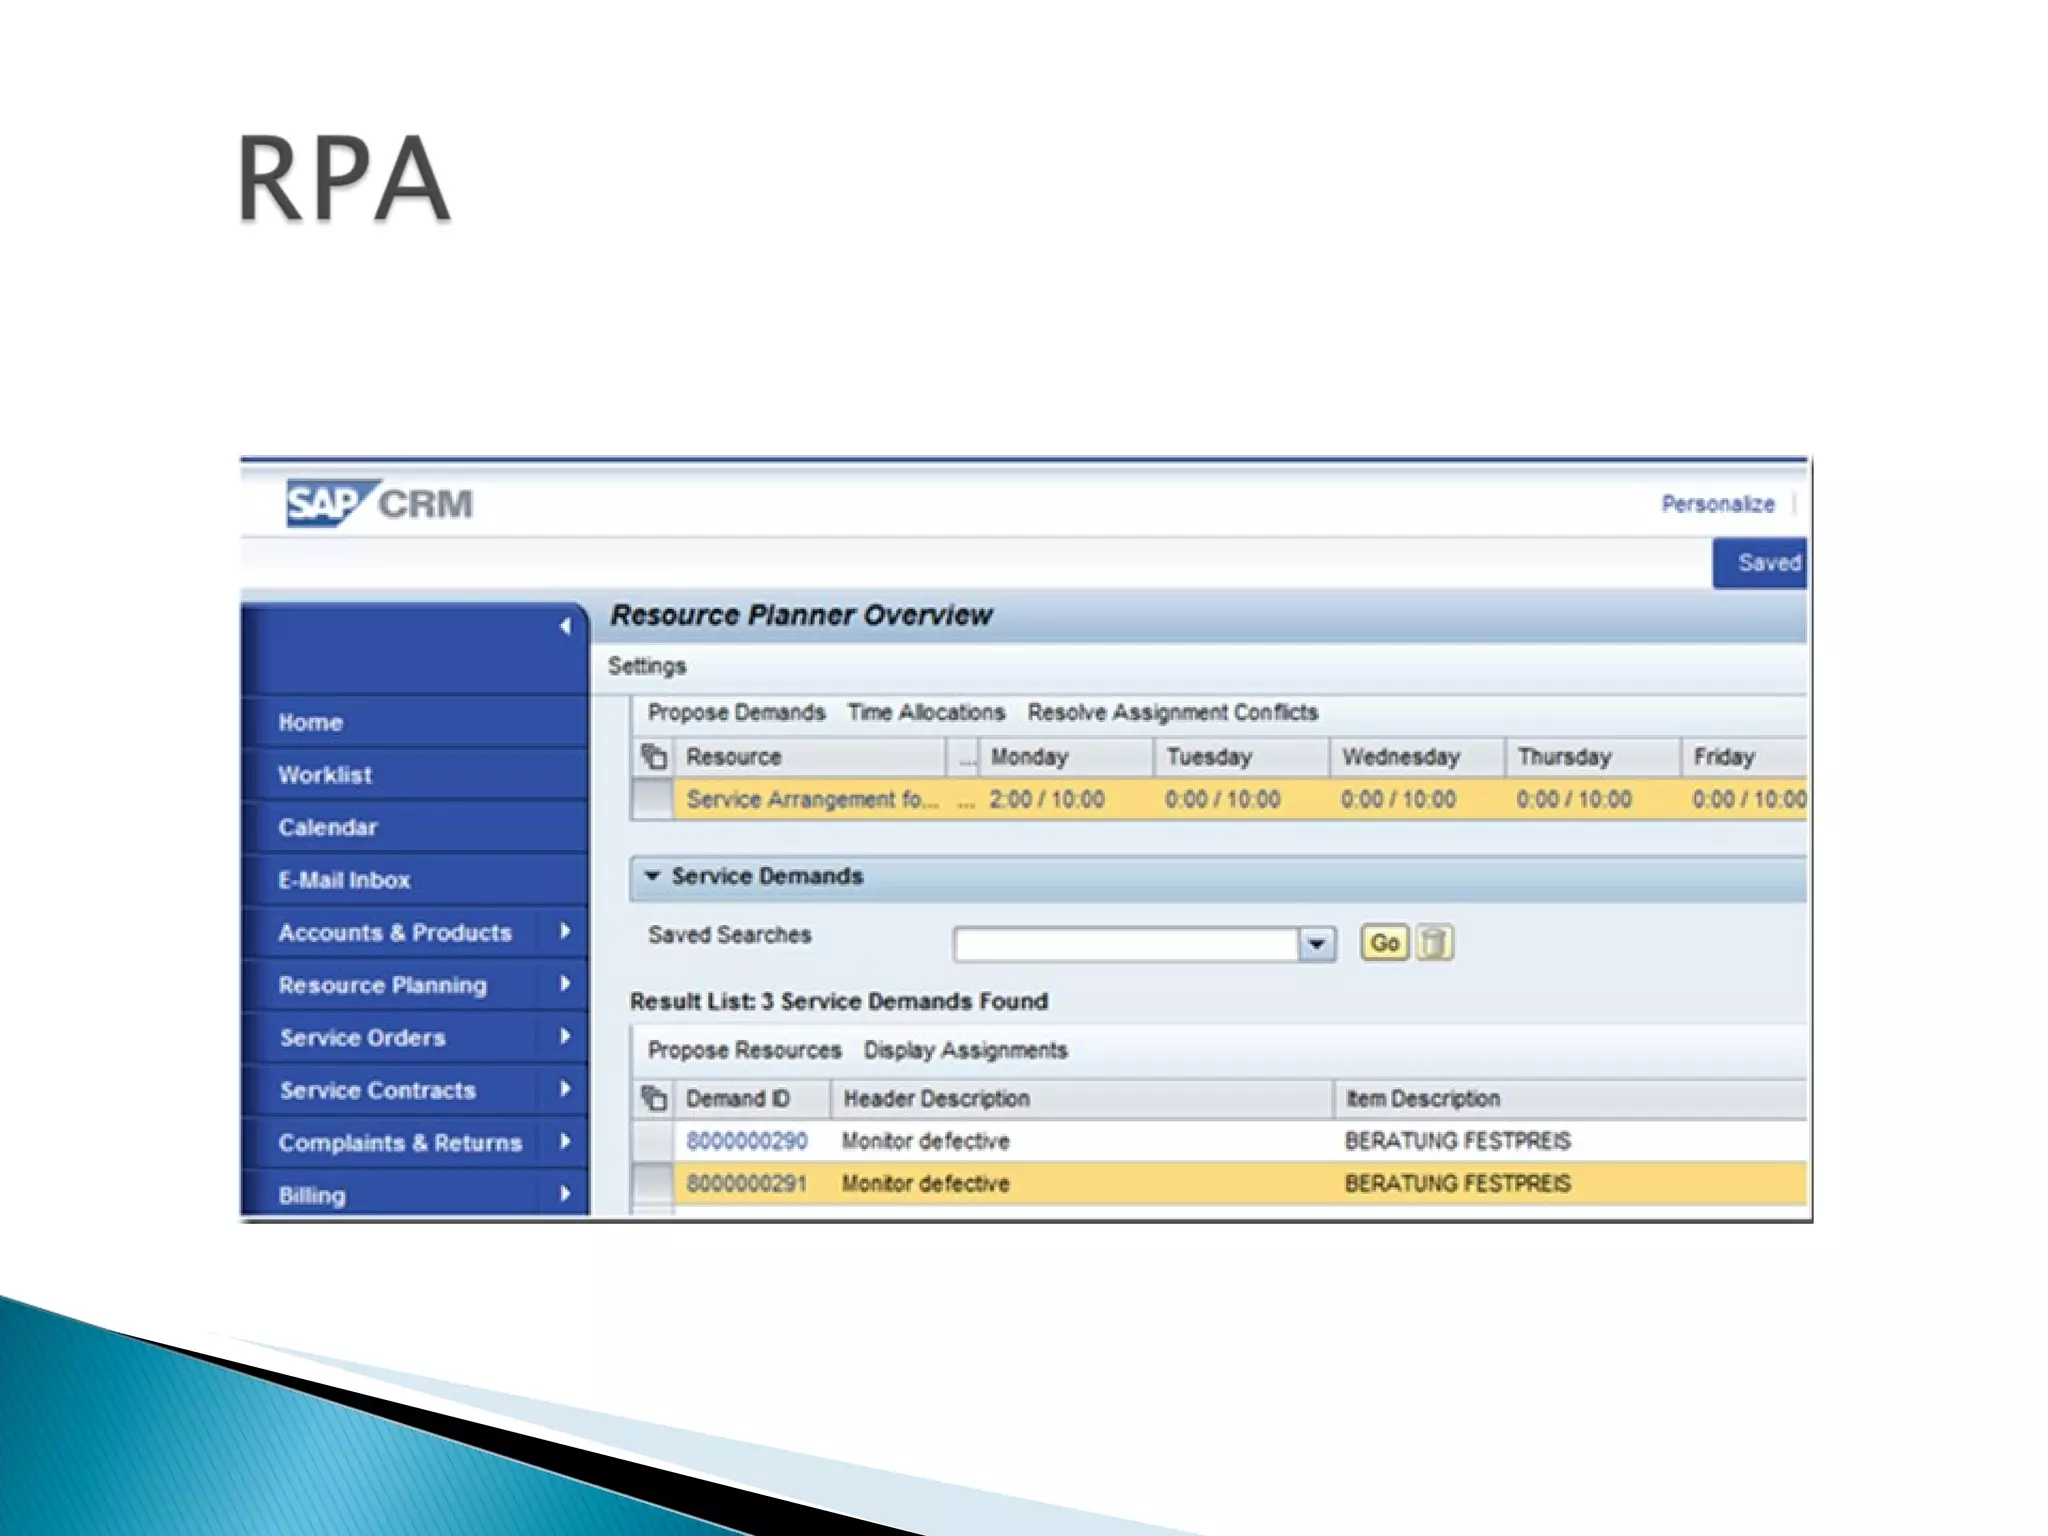Collapse the Service Demands section
Screen dimensions: 2048x1536
pos(653,876)
